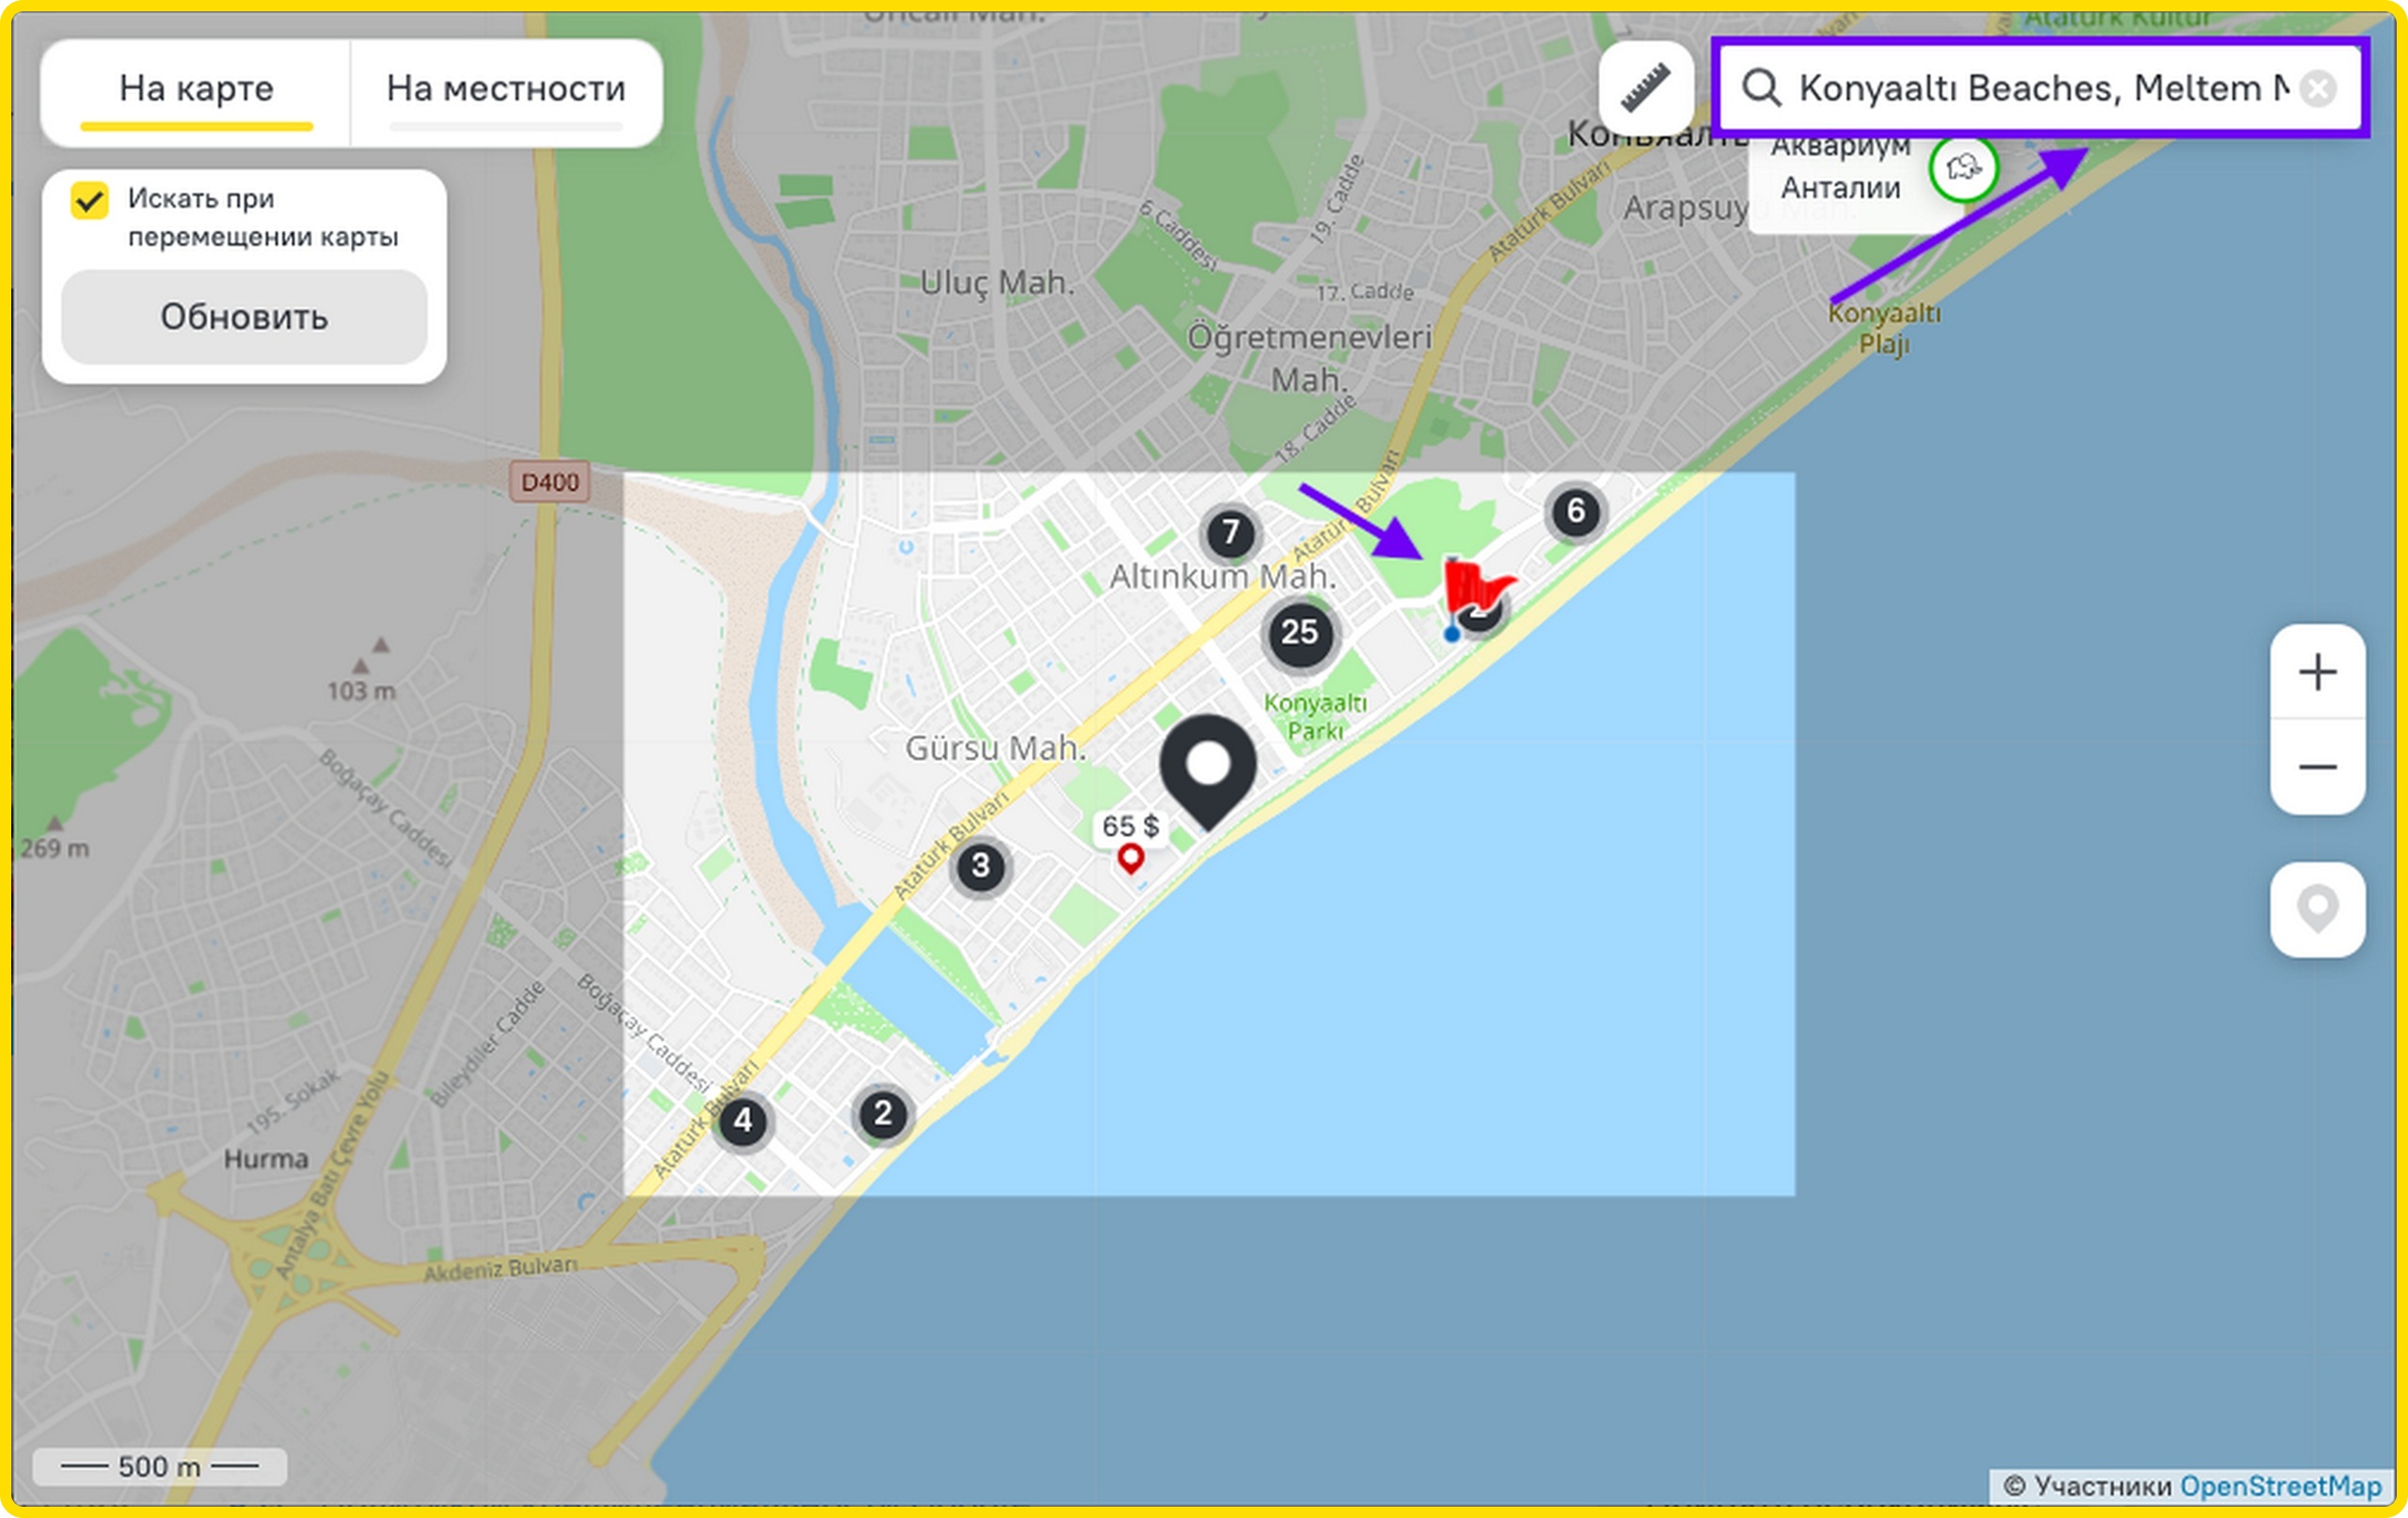The image size is (2408, 1518).
Task: Clear the search field with X icon
Action: pyautogui.click(x=2318, y=89)
